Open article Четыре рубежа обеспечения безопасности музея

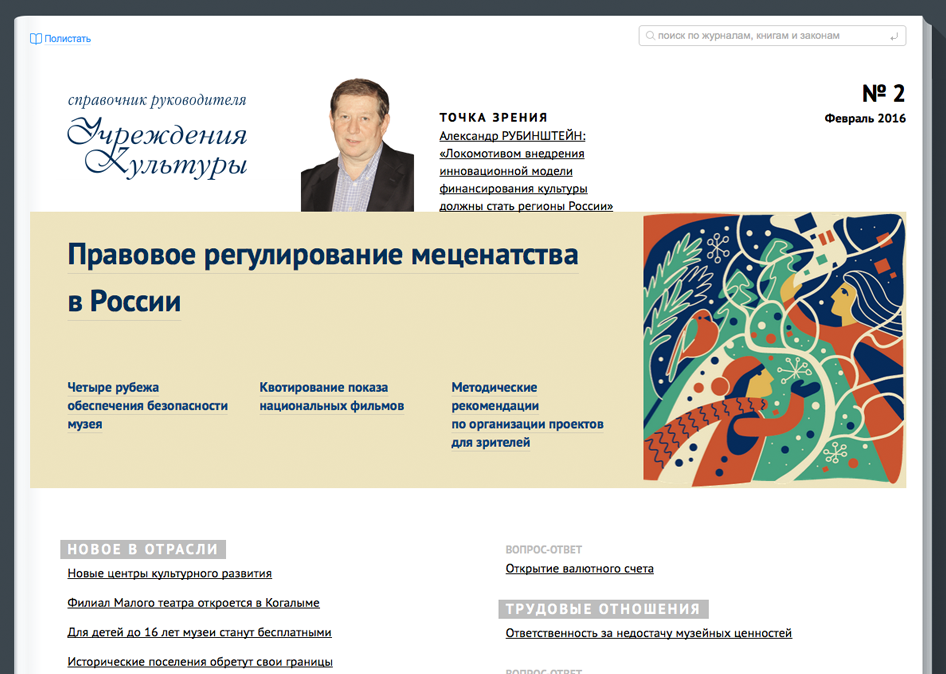pyautogui.click(x=147, y=405)
